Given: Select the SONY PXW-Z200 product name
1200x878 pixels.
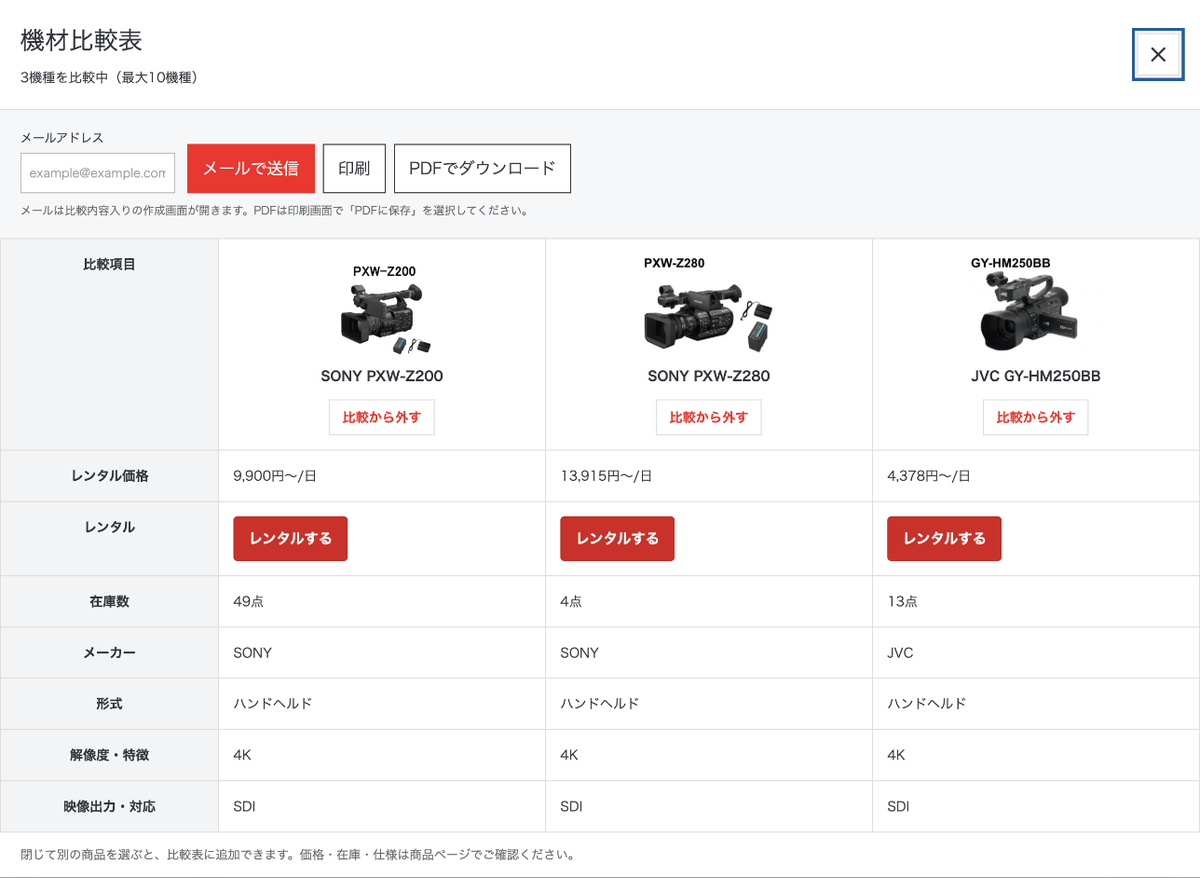Looking at the screenshot, I should [382, 376].
